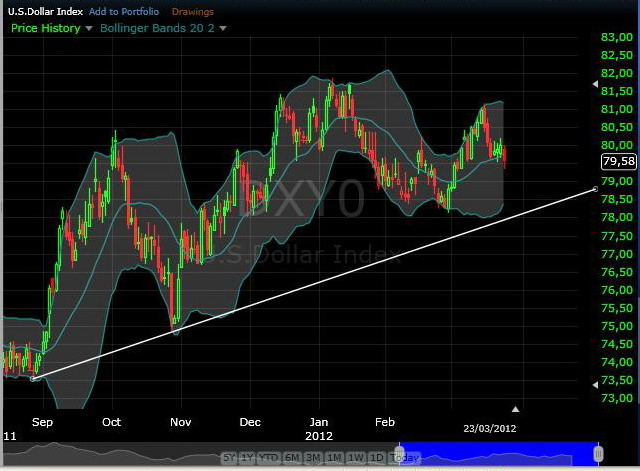Viewport: 640px width, 471px height.
Task: Click the 73,00 price axis label
Action: tap(617, 398)
